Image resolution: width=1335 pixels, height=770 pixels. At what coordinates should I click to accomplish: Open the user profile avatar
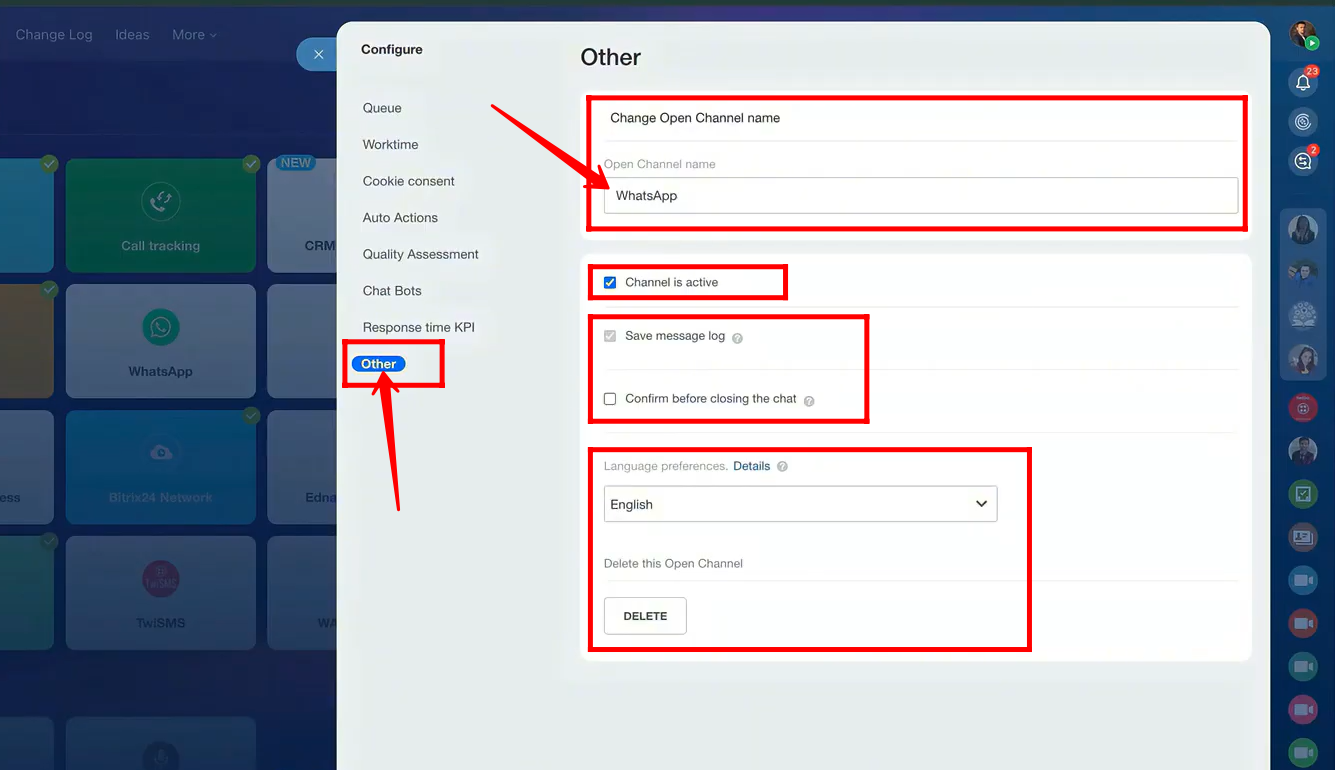click(1302, 35)
